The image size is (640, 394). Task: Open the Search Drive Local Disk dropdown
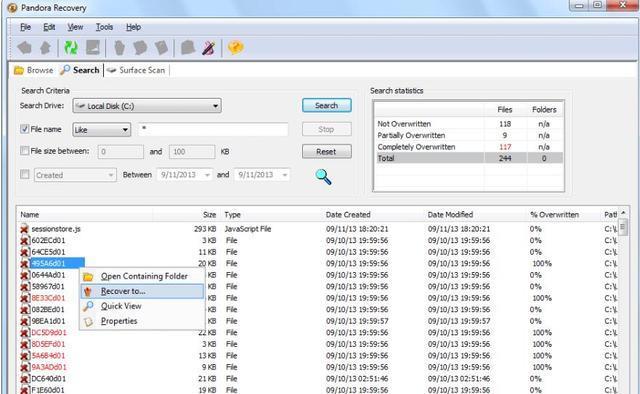[x=147, y=106]
